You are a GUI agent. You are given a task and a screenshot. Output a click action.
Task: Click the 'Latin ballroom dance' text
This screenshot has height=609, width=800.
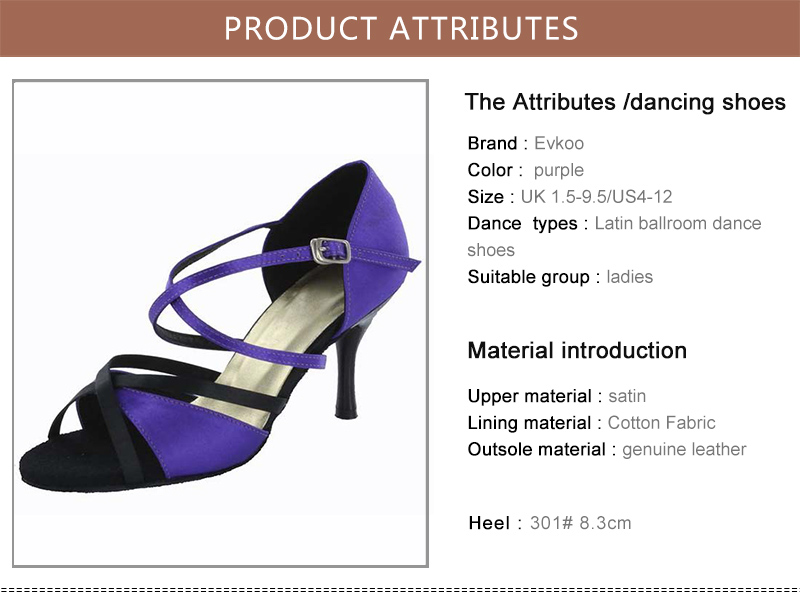point(678,224)
